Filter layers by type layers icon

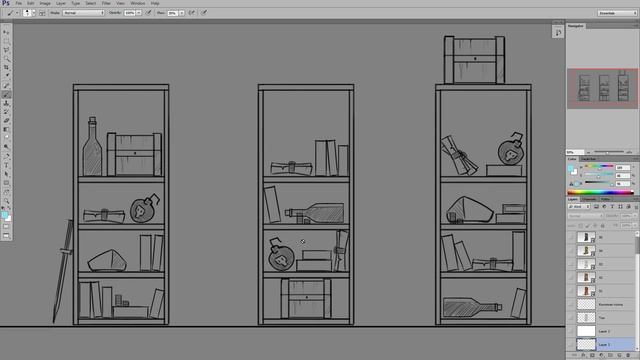[x=612, y=207]
